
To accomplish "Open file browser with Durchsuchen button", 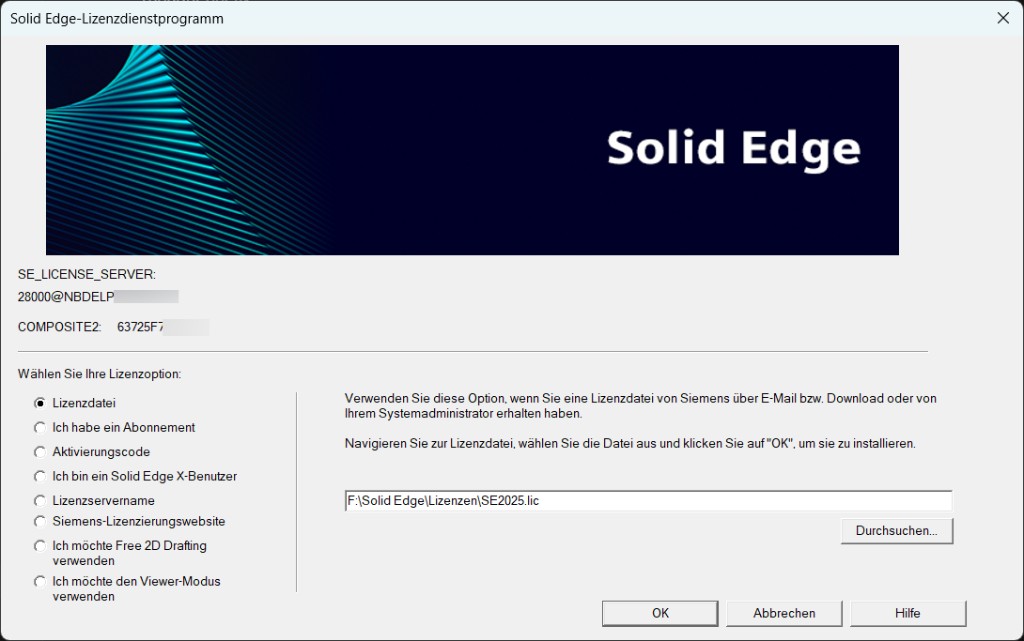I will tap(897, 531).
